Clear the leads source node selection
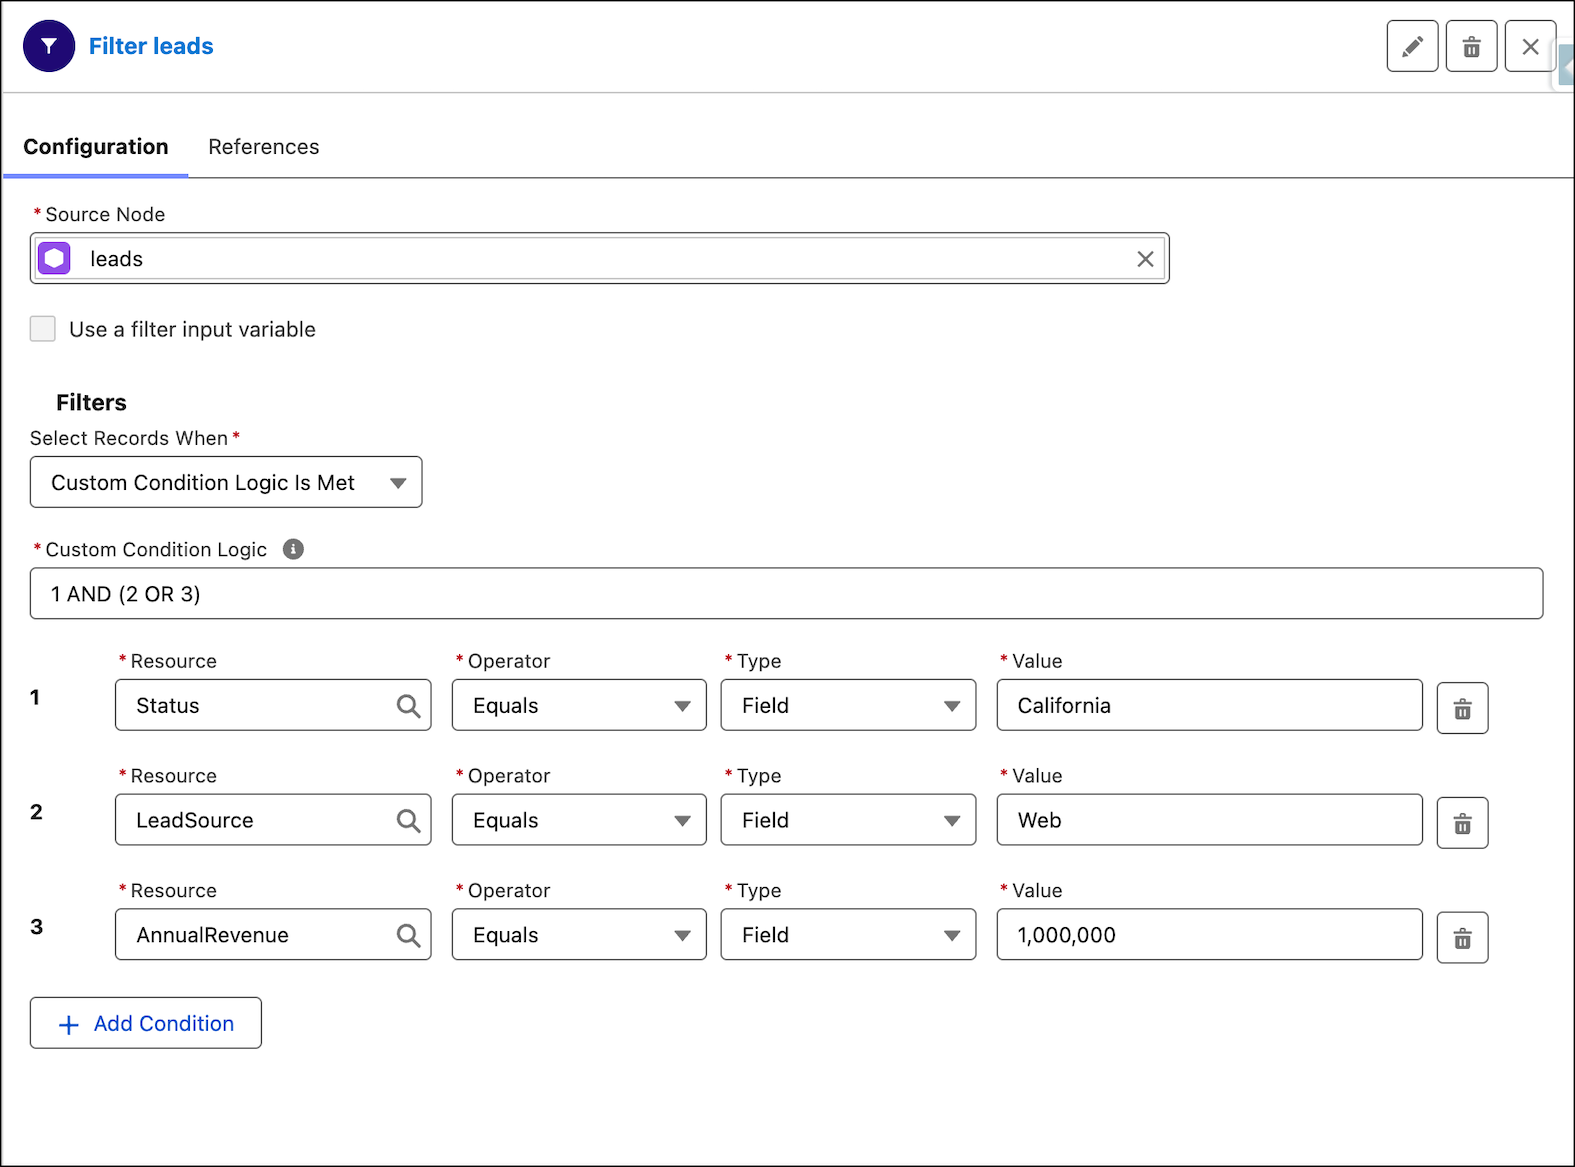This screenshot has height=1167, width=1575. click(1145, 259)
